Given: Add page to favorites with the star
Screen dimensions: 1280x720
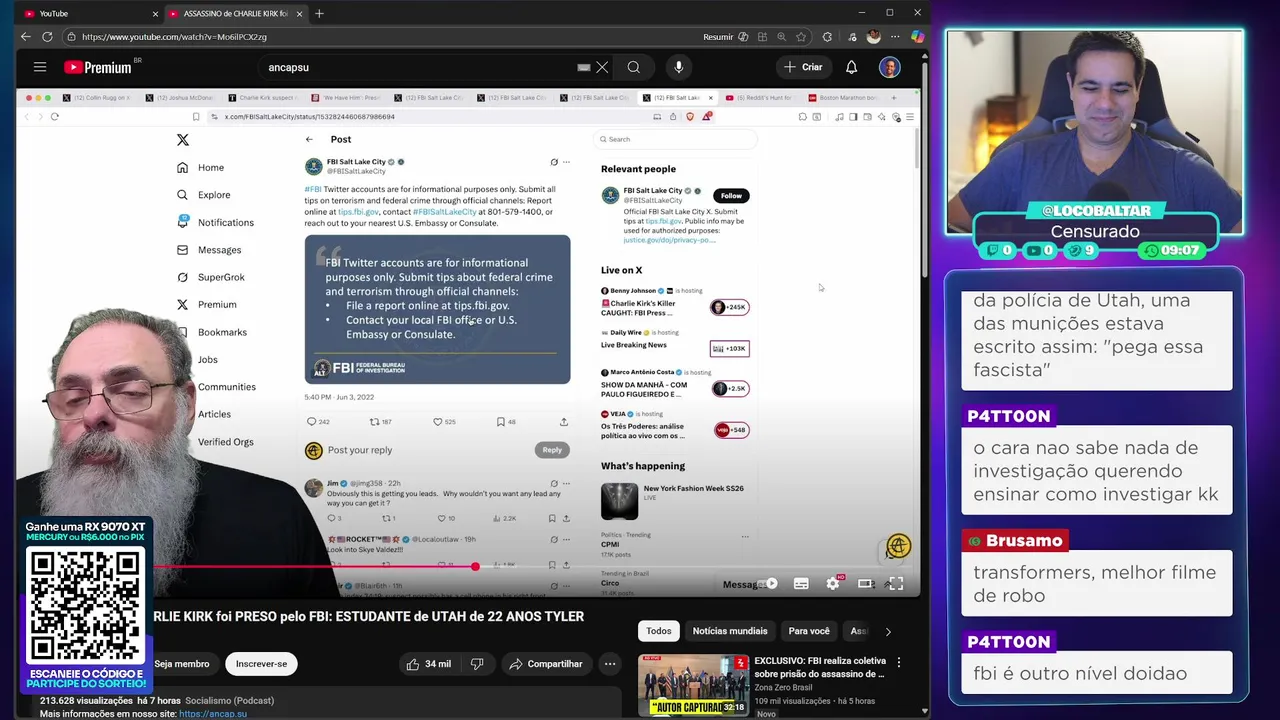Looking at the screenshot, I should pyautogui.click(x=801, y=37).
